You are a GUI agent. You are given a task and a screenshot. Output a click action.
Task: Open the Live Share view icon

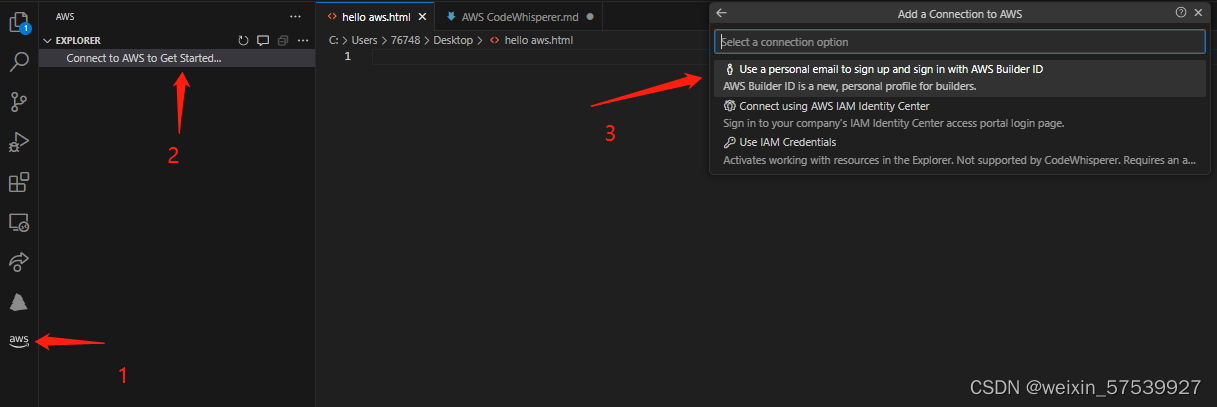[x=18, y=262]
